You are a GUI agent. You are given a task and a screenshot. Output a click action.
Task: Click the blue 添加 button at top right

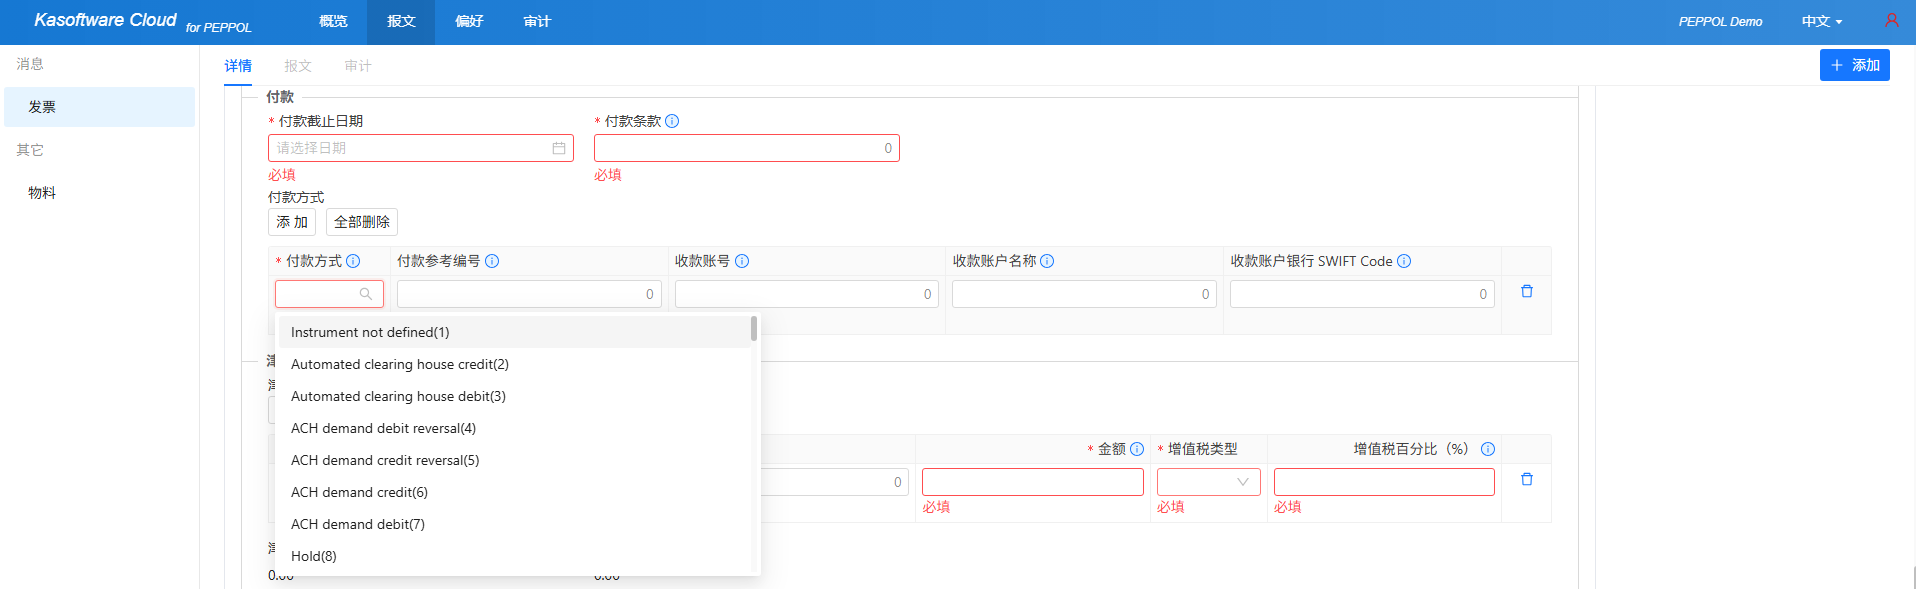point(1854,65)
